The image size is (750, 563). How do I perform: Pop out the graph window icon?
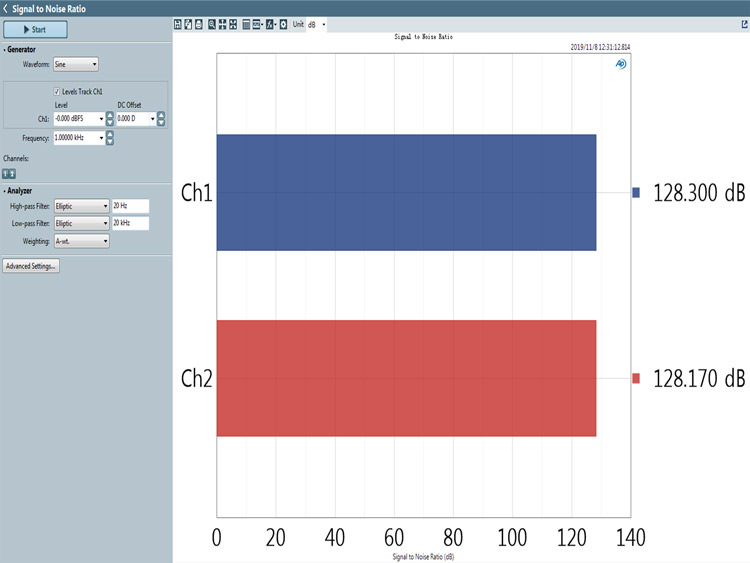point(744,24)
